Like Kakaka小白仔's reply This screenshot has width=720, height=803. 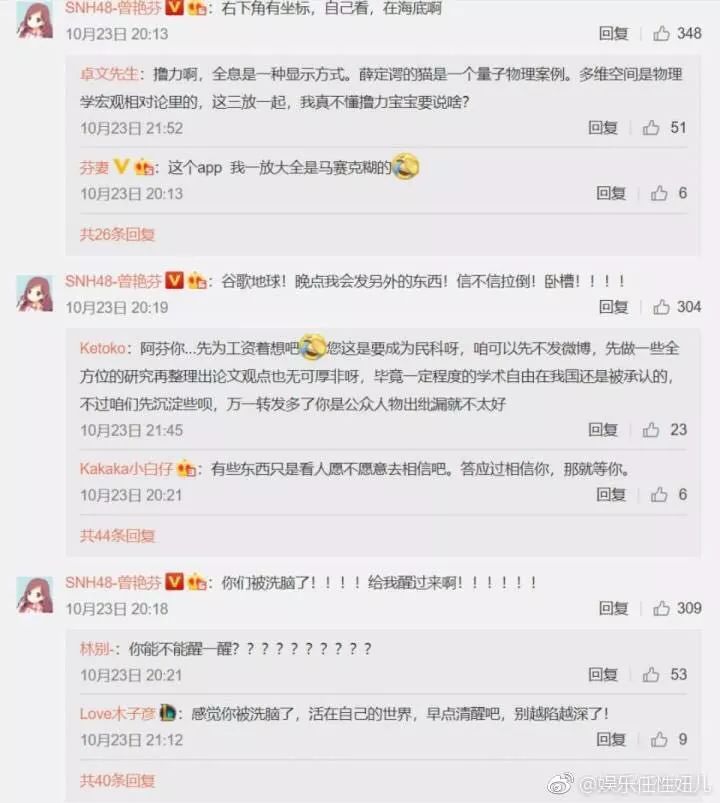tap(659, 495)
